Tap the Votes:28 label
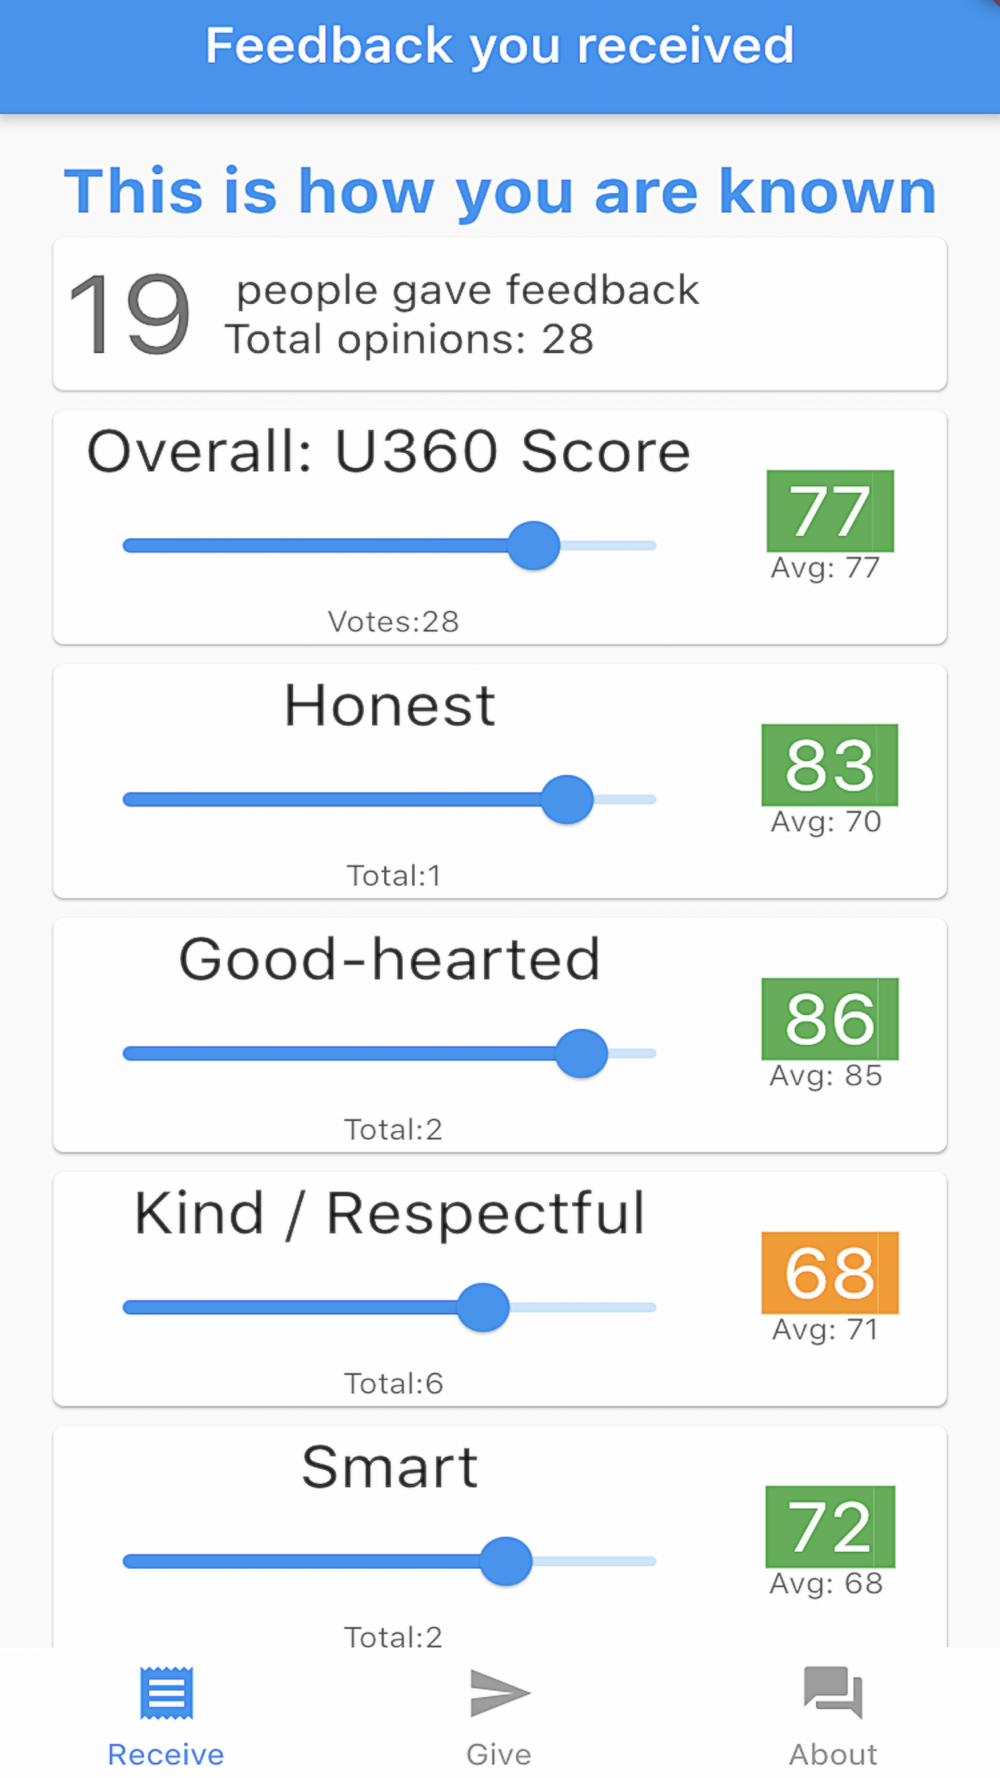Screen dimensions: 1000x1778 pyautogui.click(x=393, y=622)
